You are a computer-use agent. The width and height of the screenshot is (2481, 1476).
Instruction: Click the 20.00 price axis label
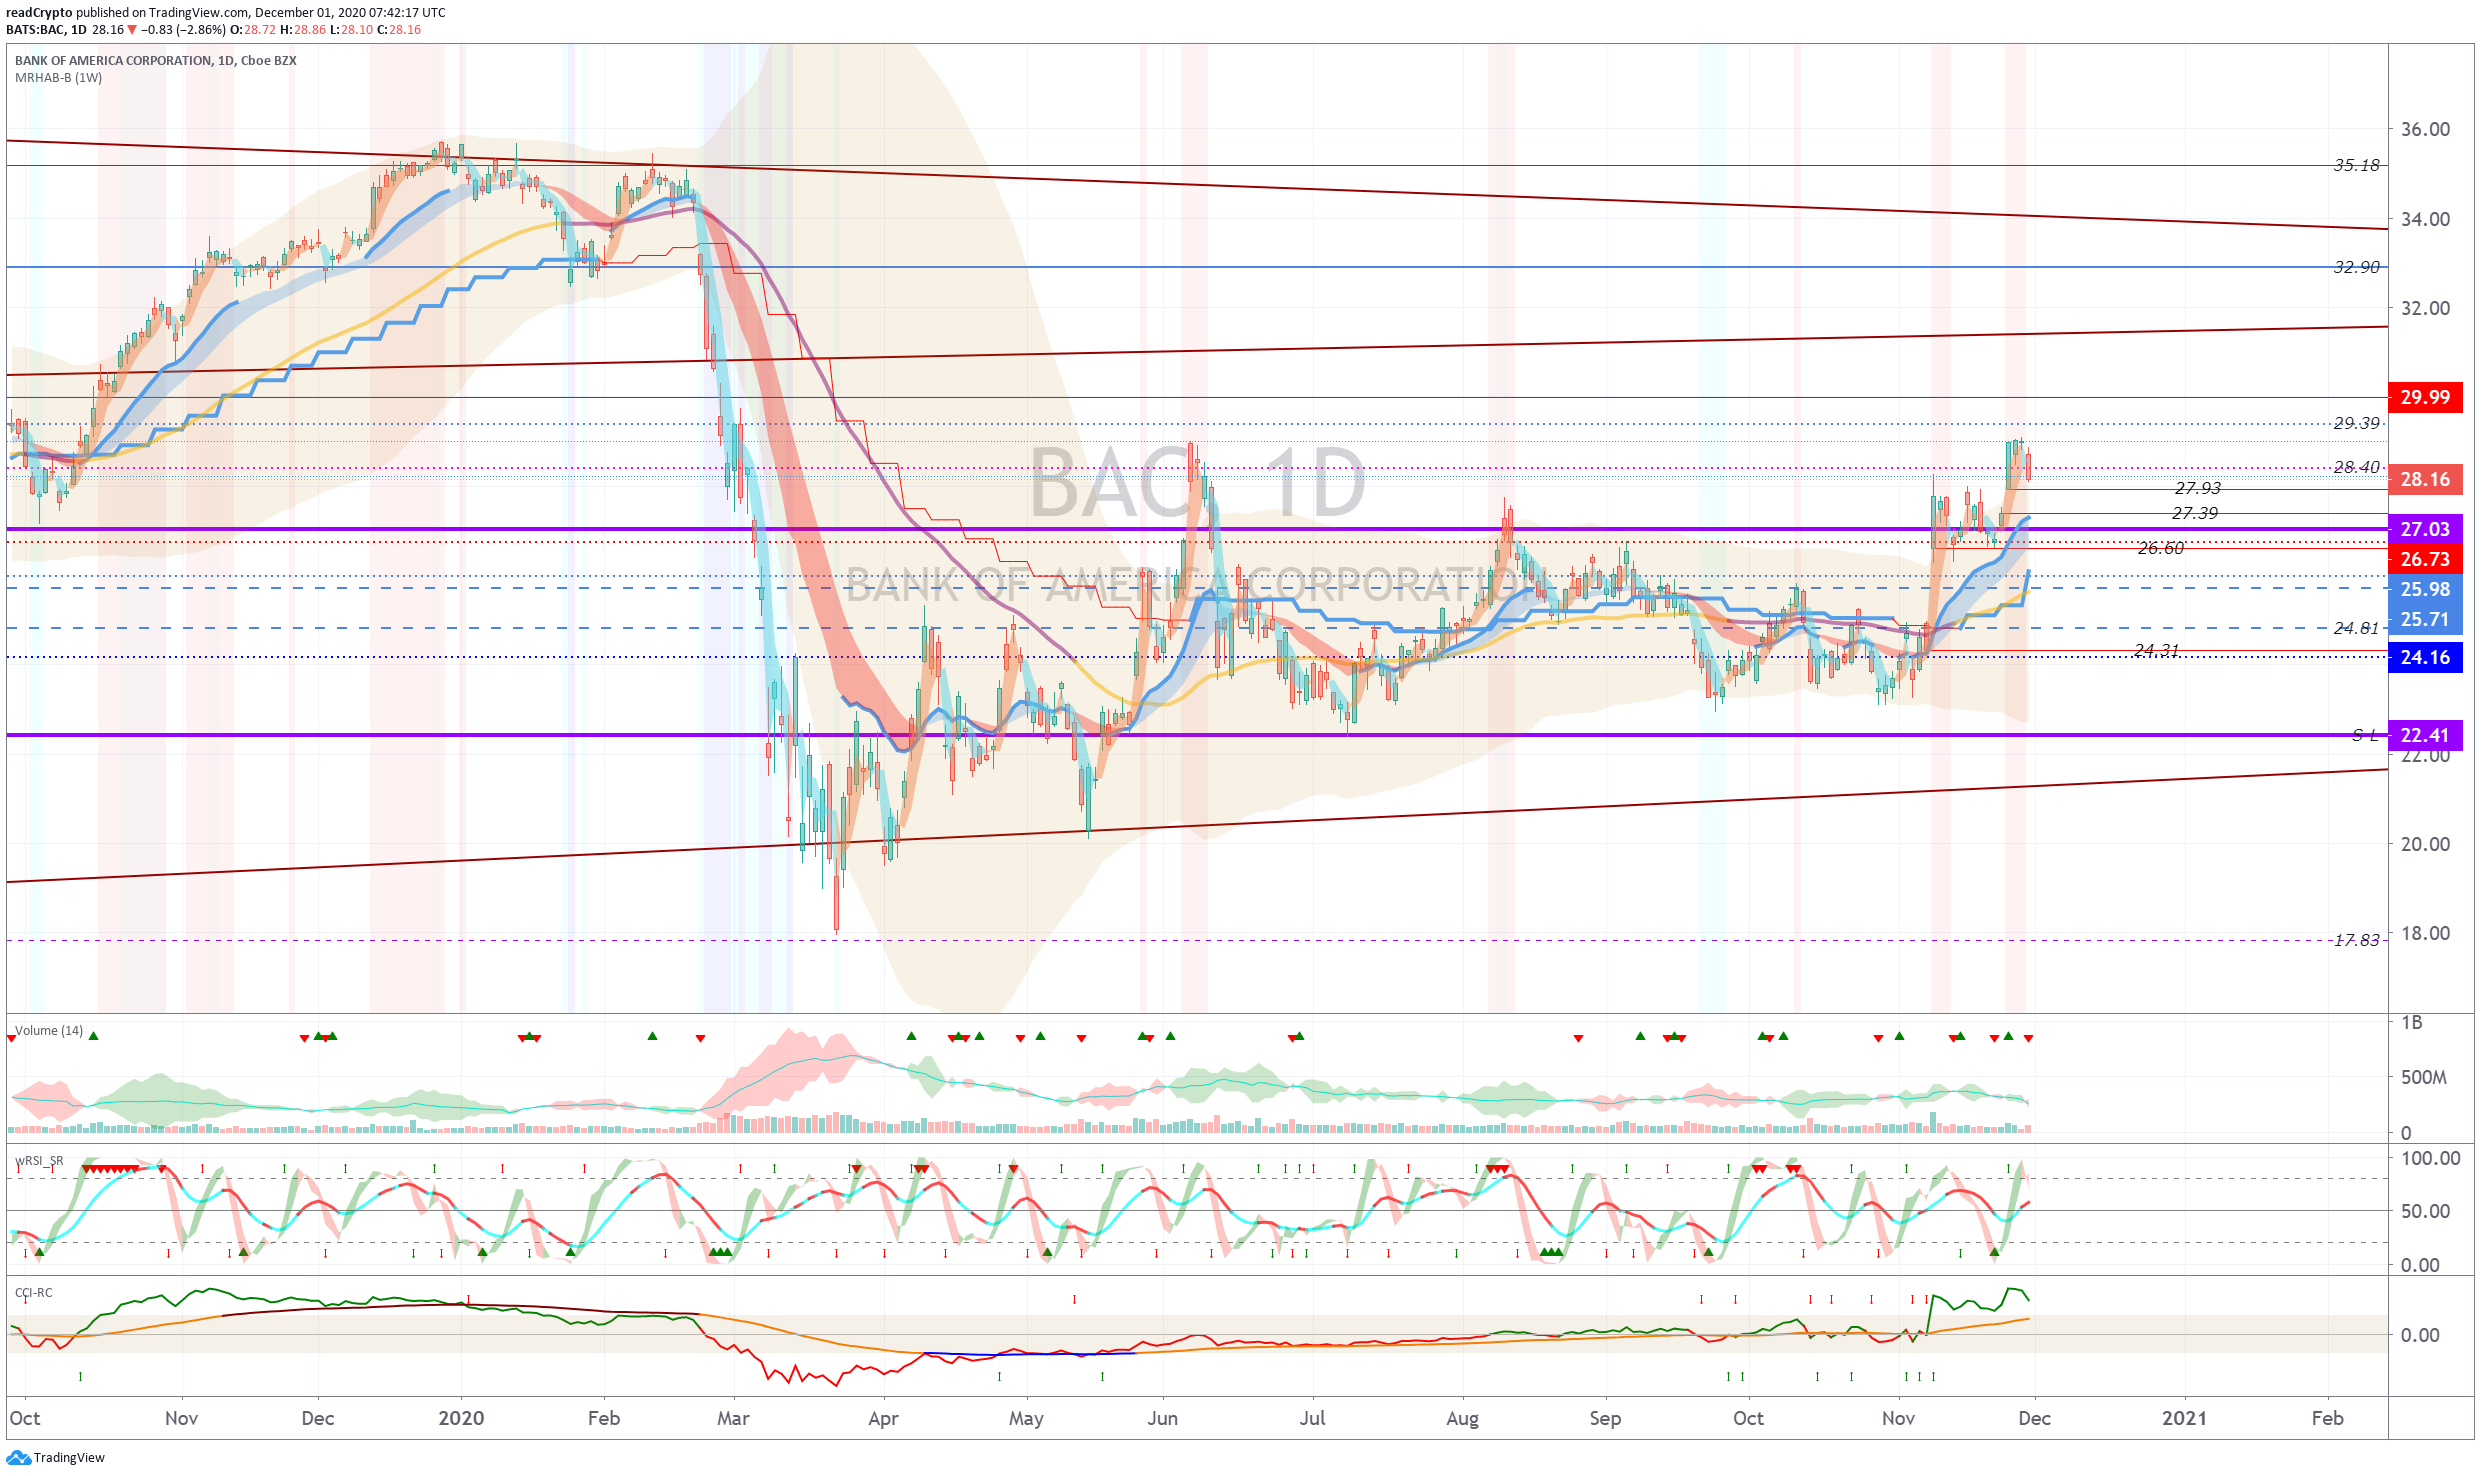point(2426,844)
